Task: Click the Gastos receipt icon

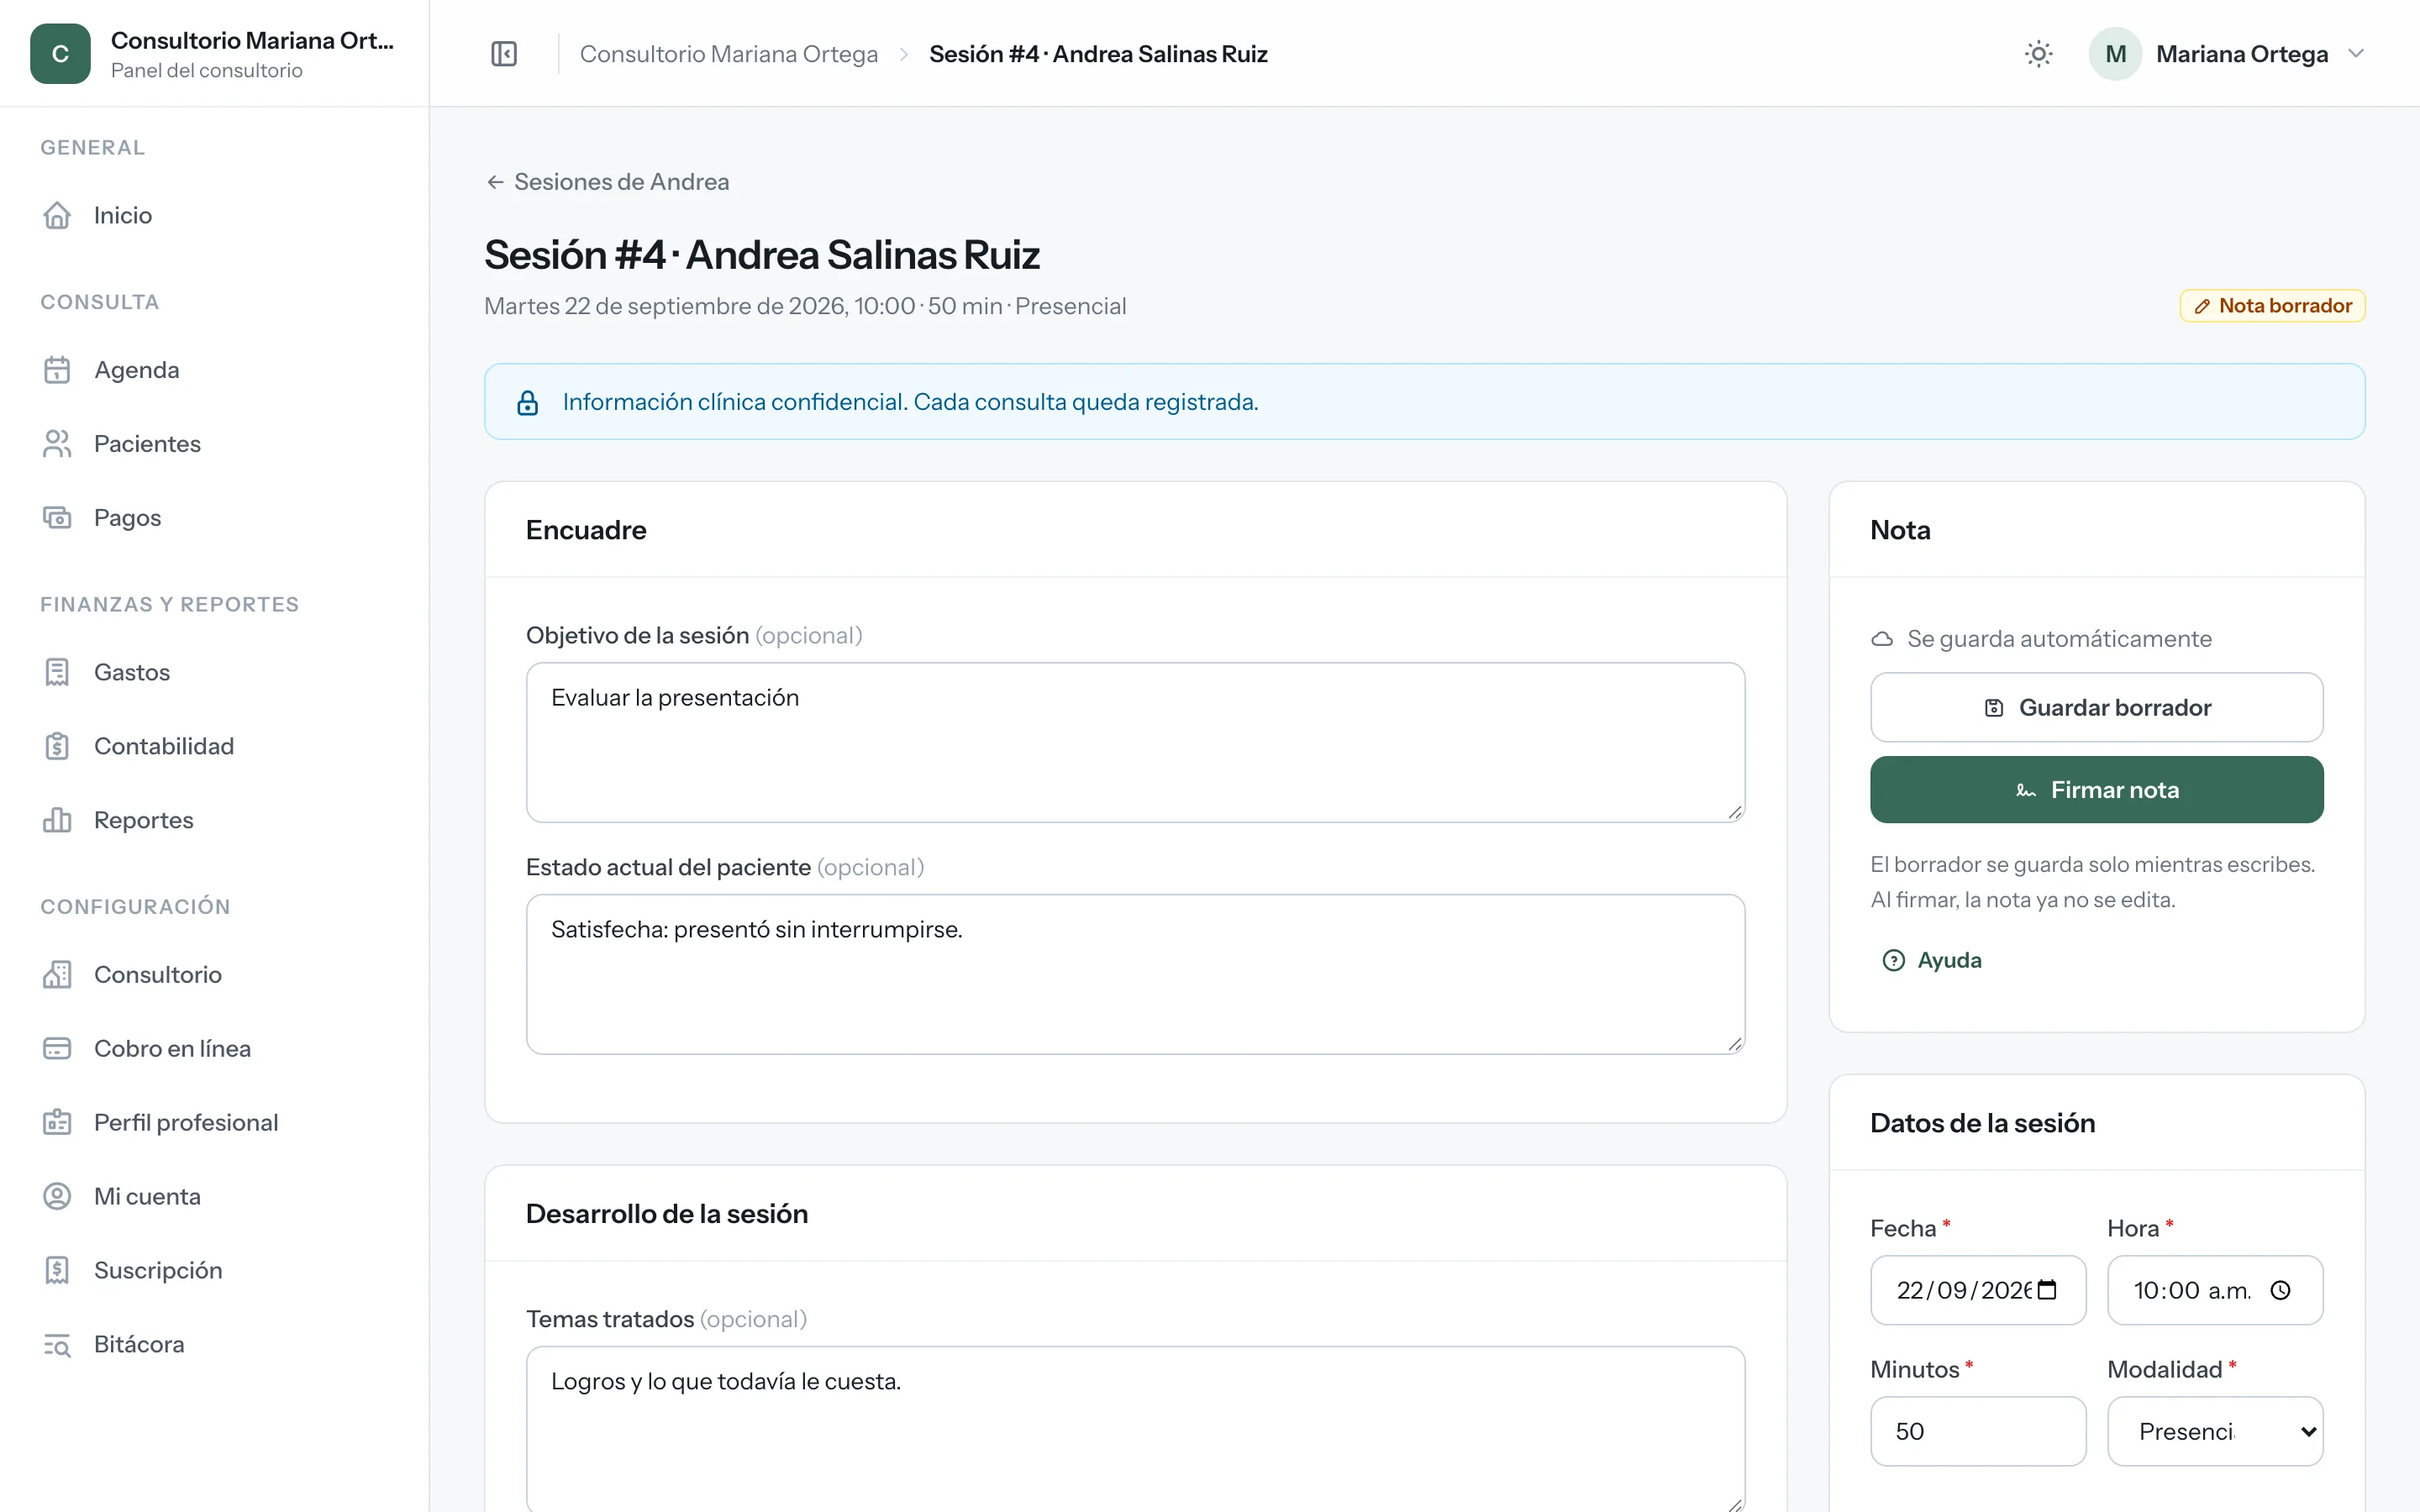Action: click(57, 672)
